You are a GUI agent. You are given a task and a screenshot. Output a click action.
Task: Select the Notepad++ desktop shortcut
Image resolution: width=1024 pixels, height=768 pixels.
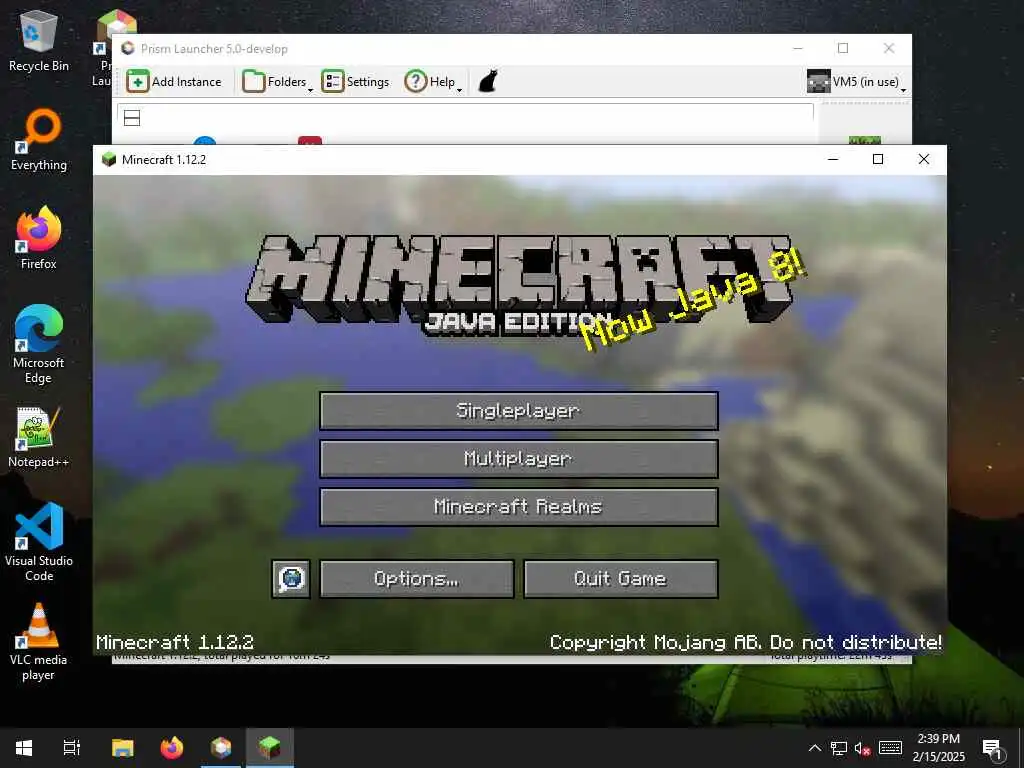39,437
